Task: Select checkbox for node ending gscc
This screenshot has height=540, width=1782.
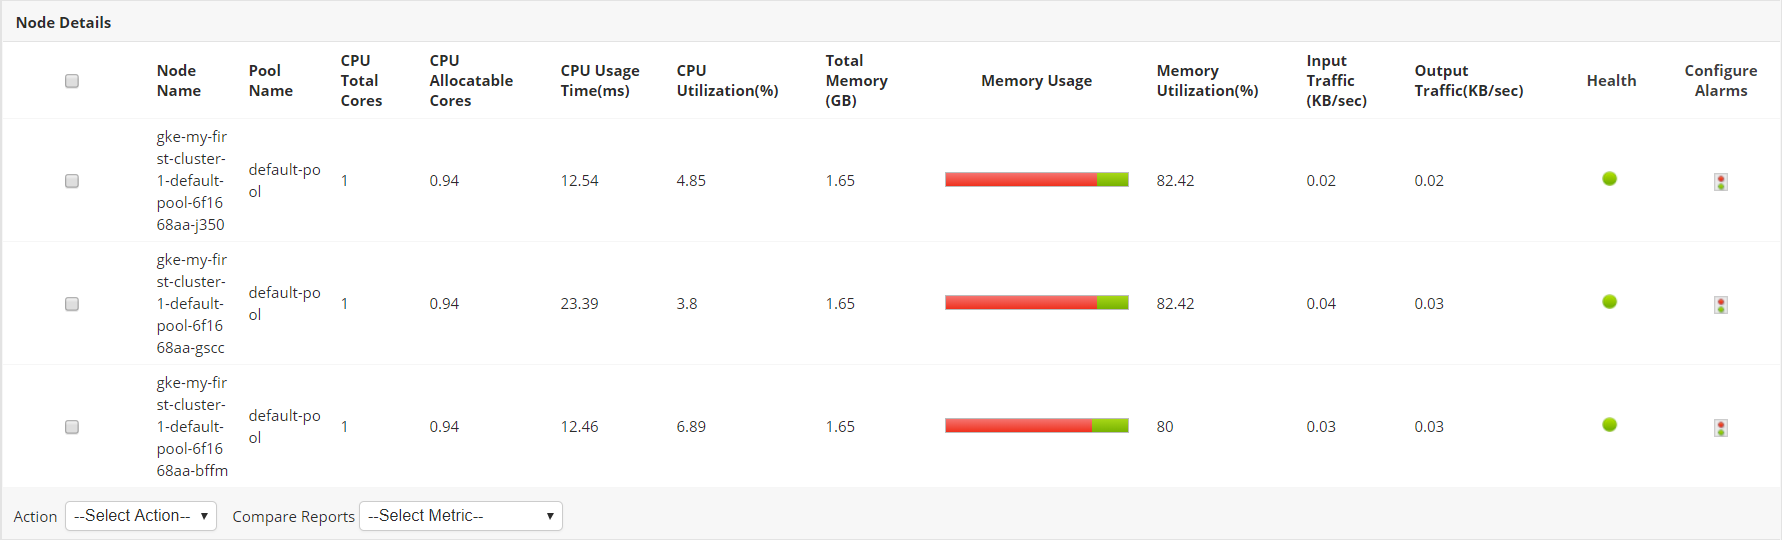Action: pos(72,304)
